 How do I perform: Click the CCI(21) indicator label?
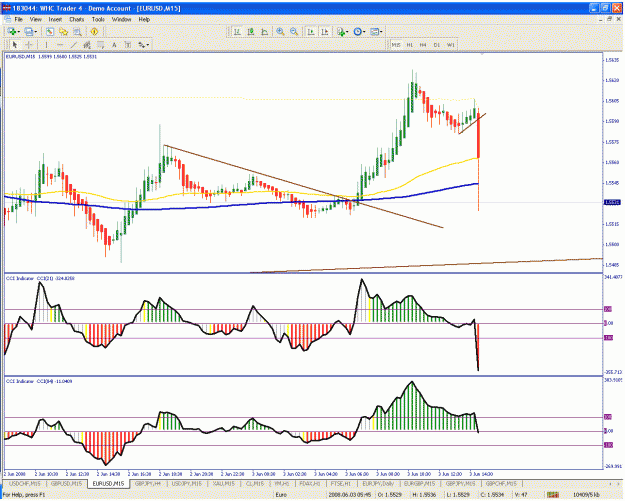(x=40, y=278)
